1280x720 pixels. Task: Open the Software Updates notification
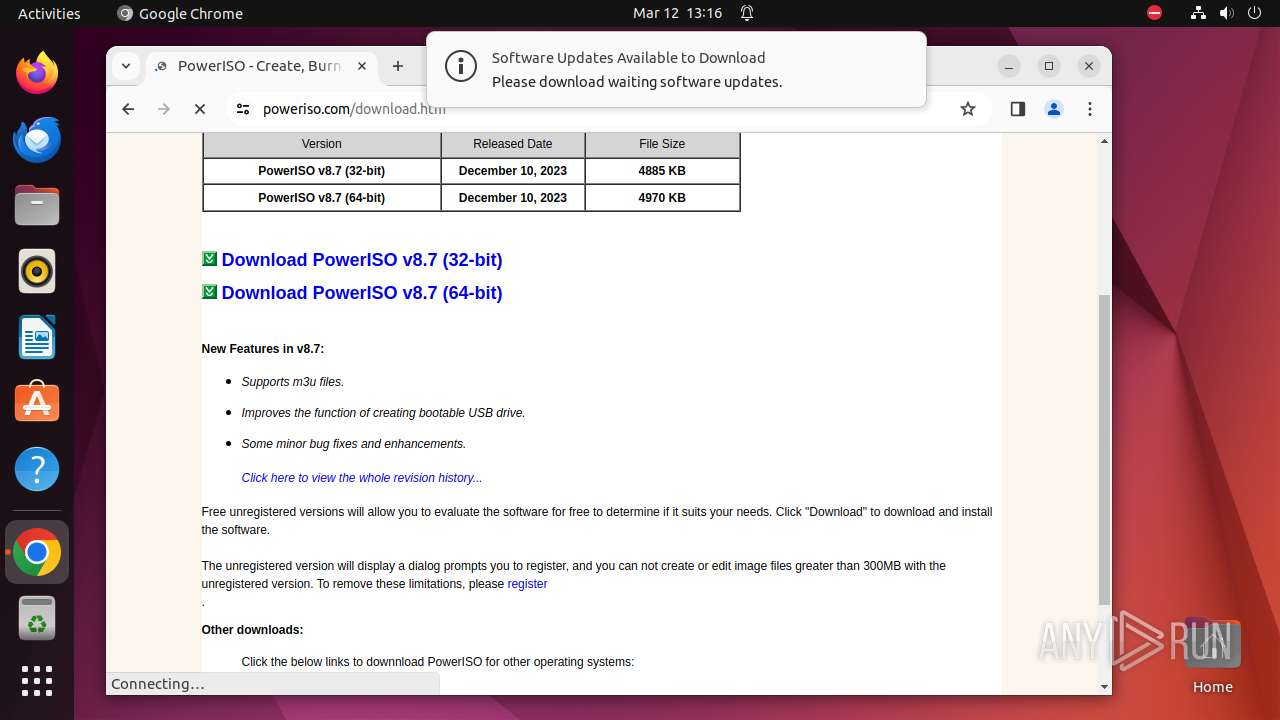(676, 69)
